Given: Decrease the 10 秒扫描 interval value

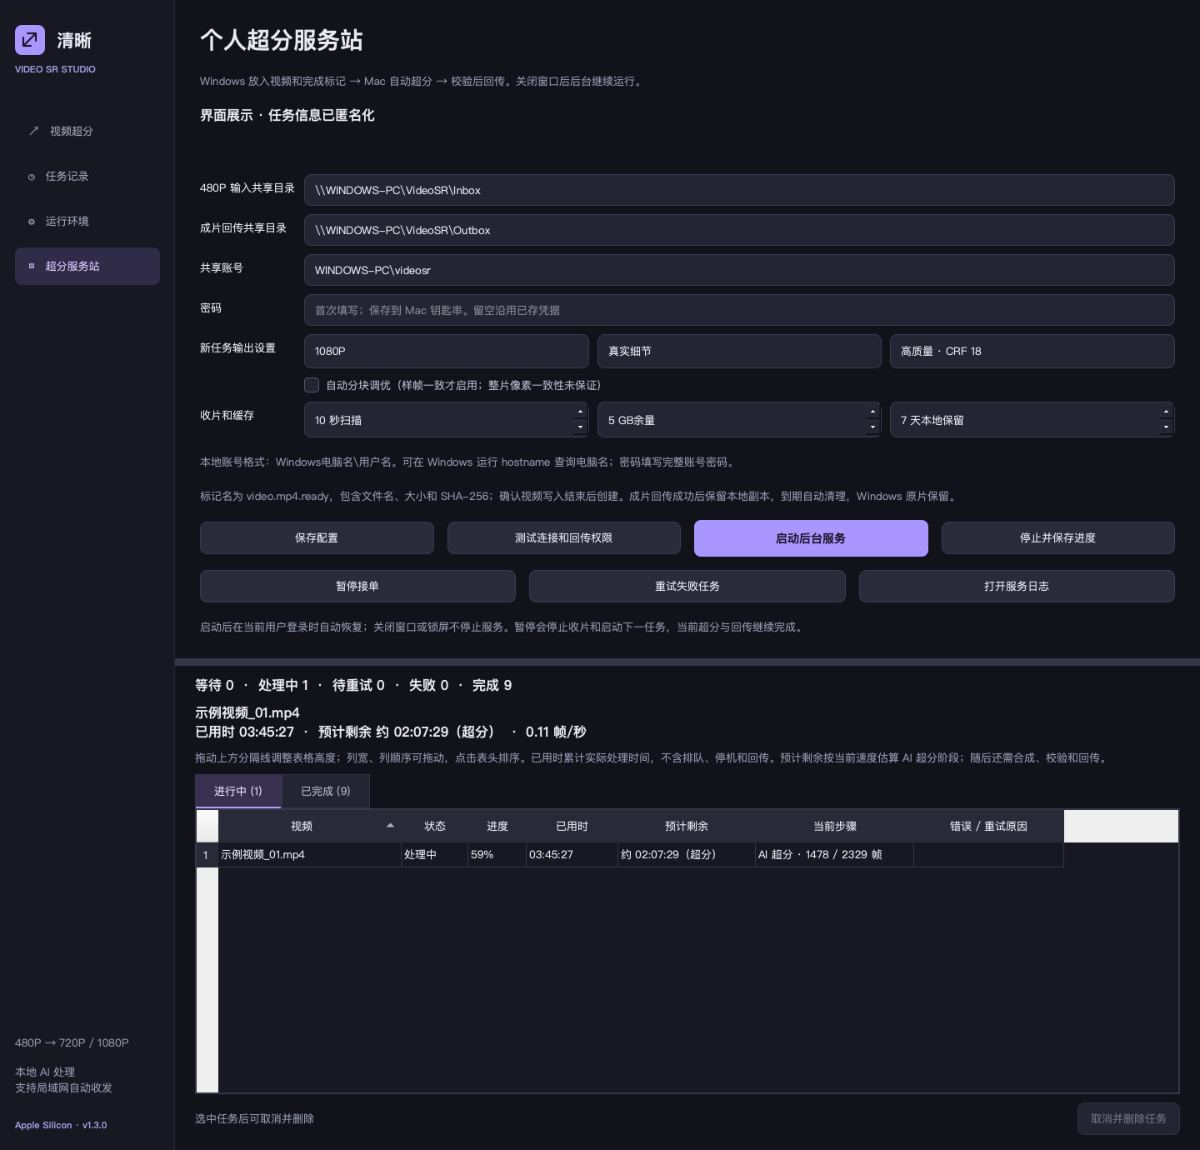Looking at the screenshot, I should coord(580,427).
